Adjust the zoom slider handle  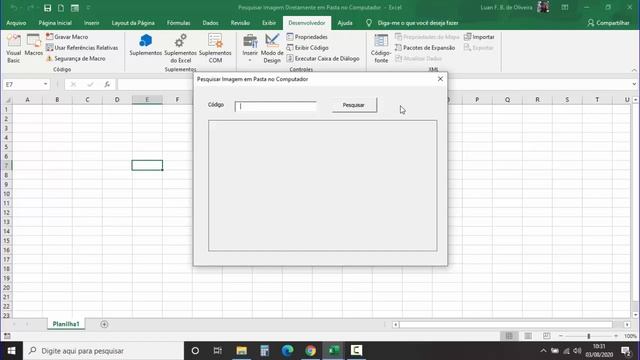tap(589, 336)
